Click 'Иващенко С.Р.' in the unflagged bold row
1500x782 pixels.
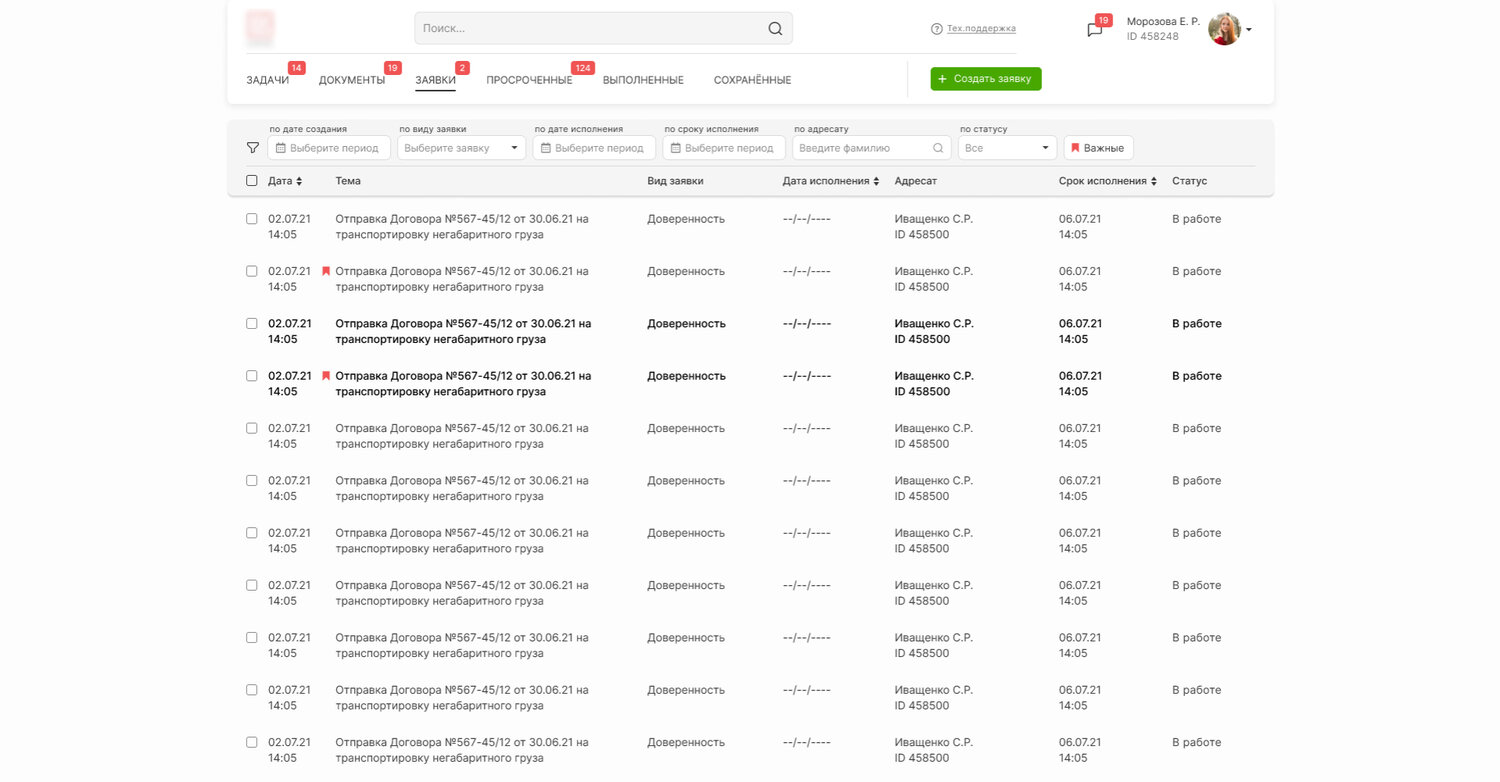coord(934,324)
